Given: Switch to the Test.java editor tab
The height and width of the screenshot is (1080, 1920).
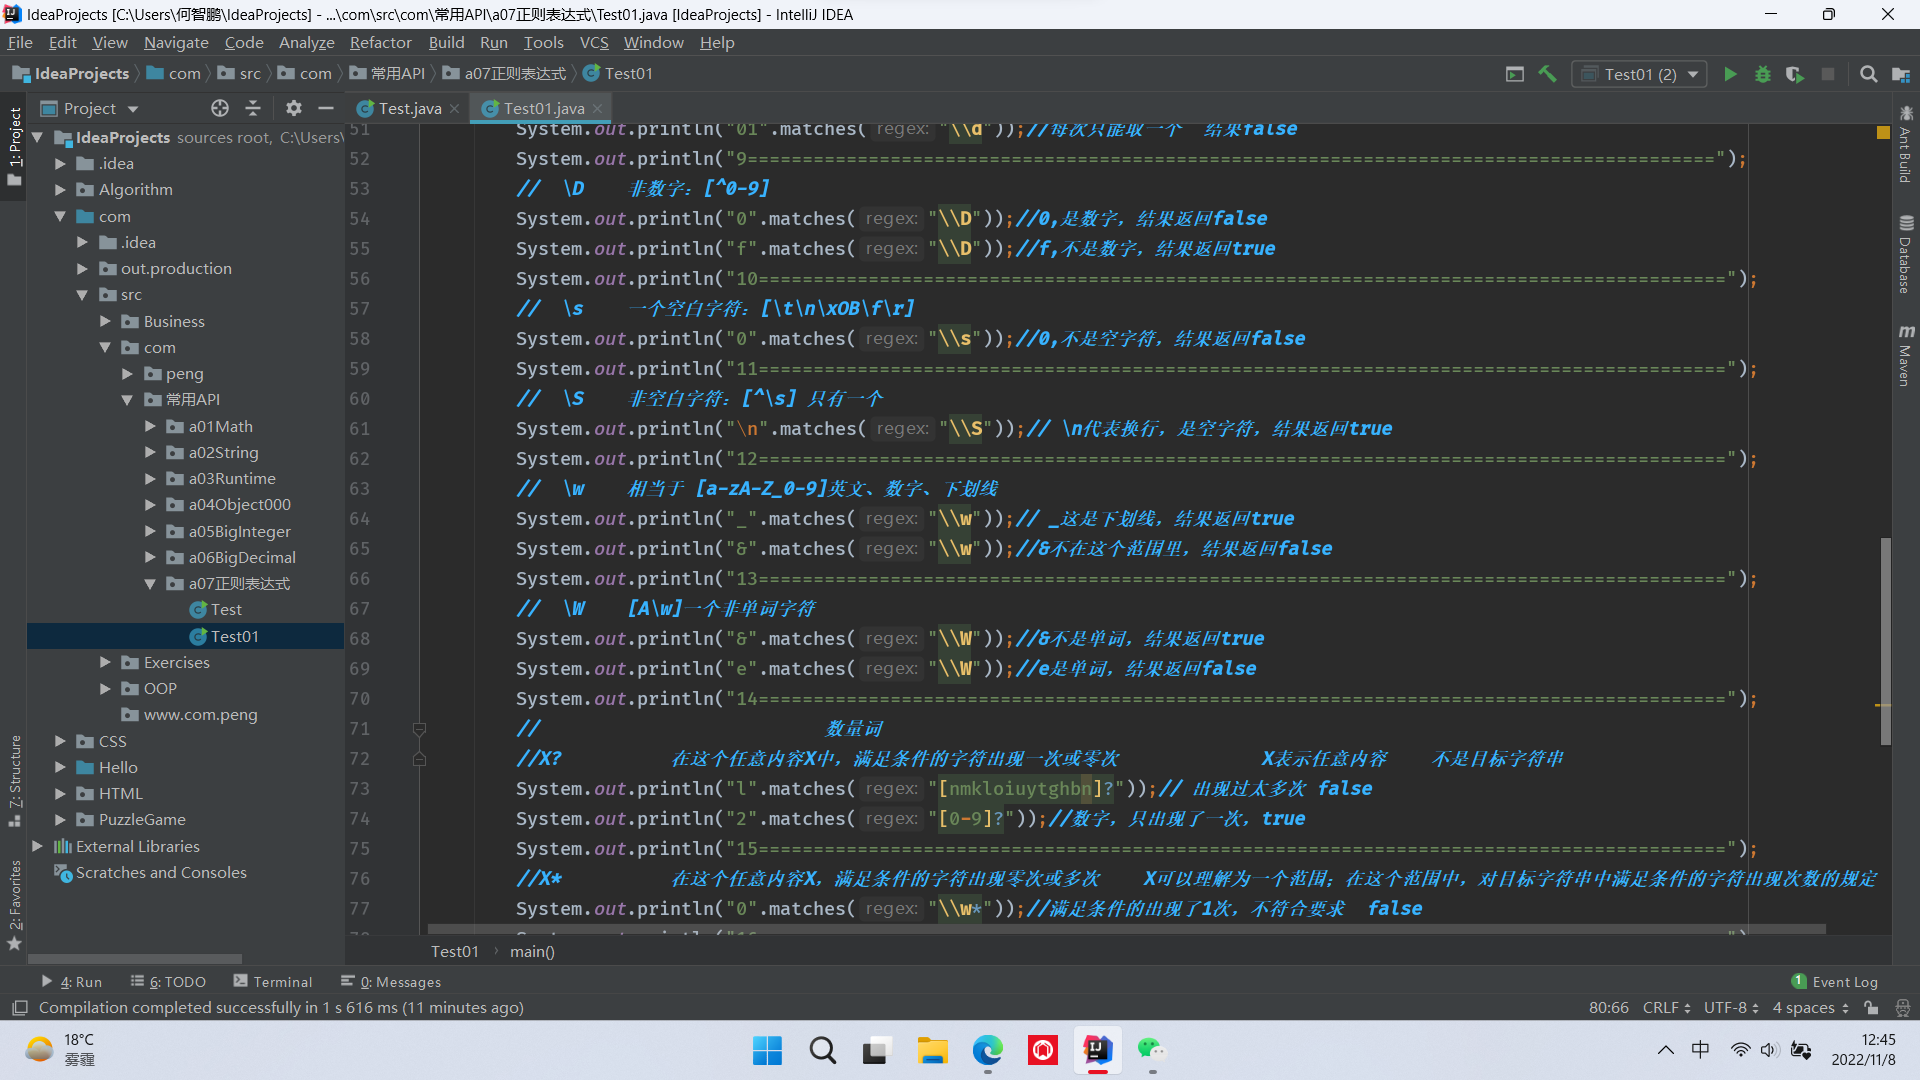Looking at the screenshot, I should [409, 108].
